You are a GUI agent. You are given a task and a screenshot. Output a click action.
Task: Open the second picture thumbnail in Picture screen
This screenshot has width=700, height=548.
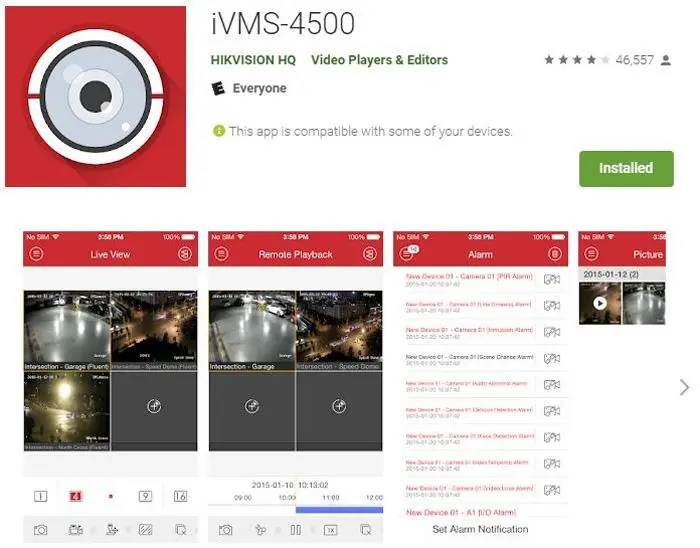click(644, 303)
